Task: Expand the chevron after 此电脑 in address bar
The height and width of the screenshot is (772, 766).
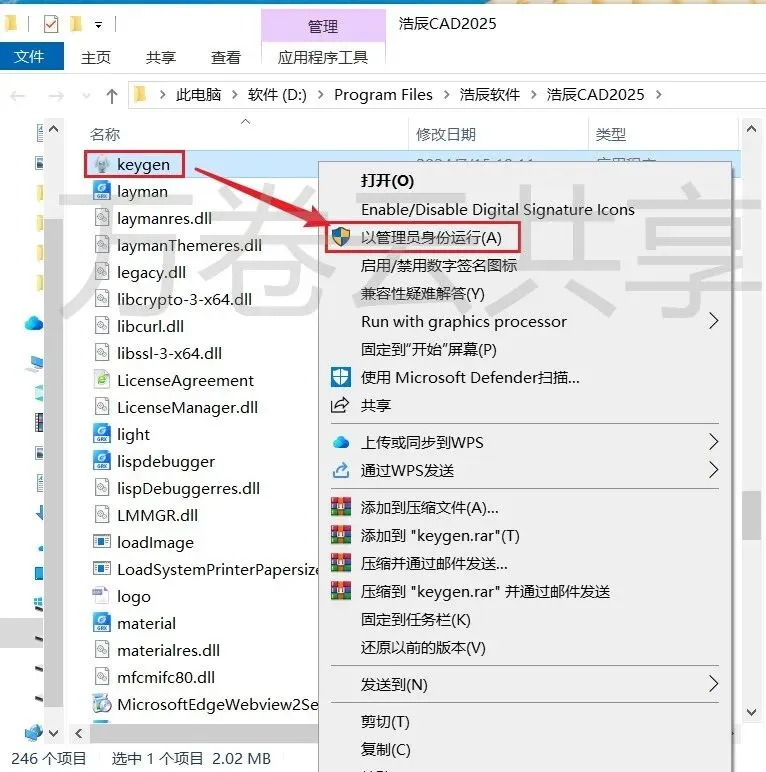Action: pos(235,95)
